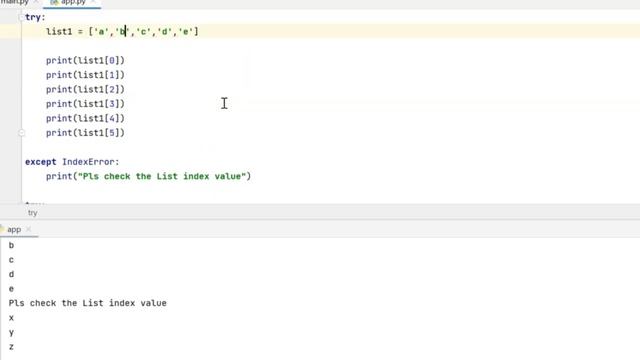Click output line 'y' in console
640x360 pixels.
pyautogui.click(x=11, y=332)
